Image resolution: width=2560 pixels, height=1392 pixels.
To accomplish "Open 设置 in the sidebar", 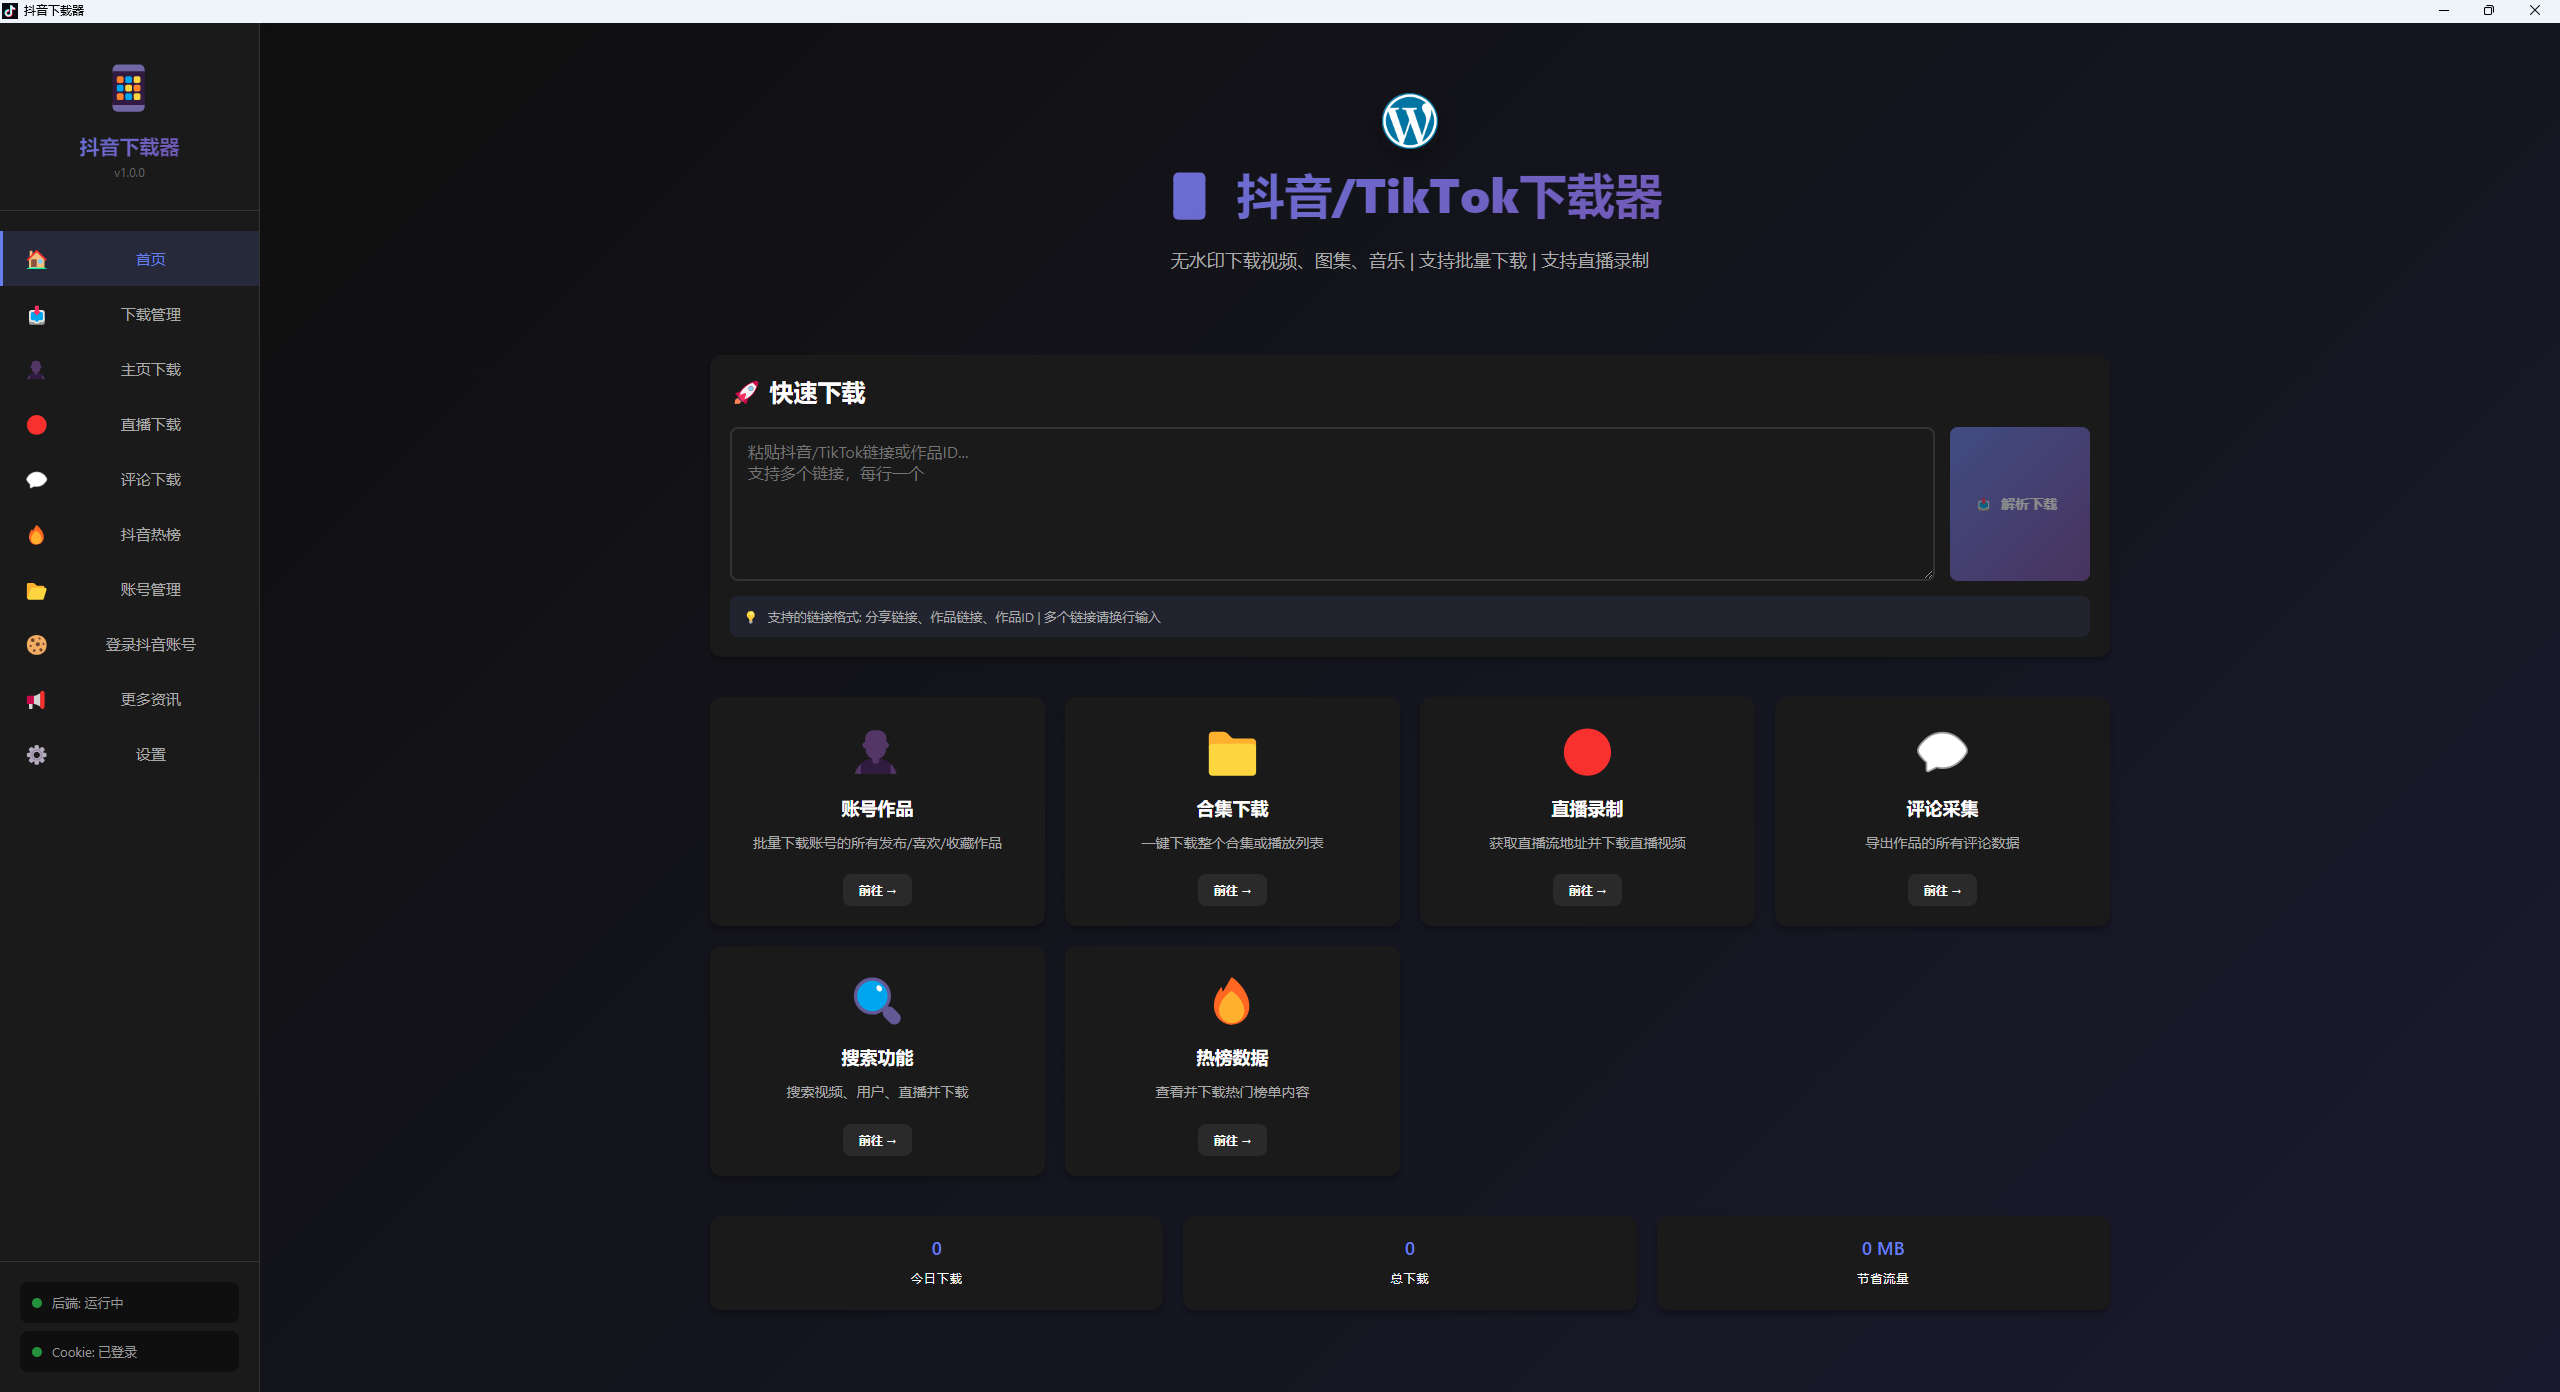I will pos(130,754).
